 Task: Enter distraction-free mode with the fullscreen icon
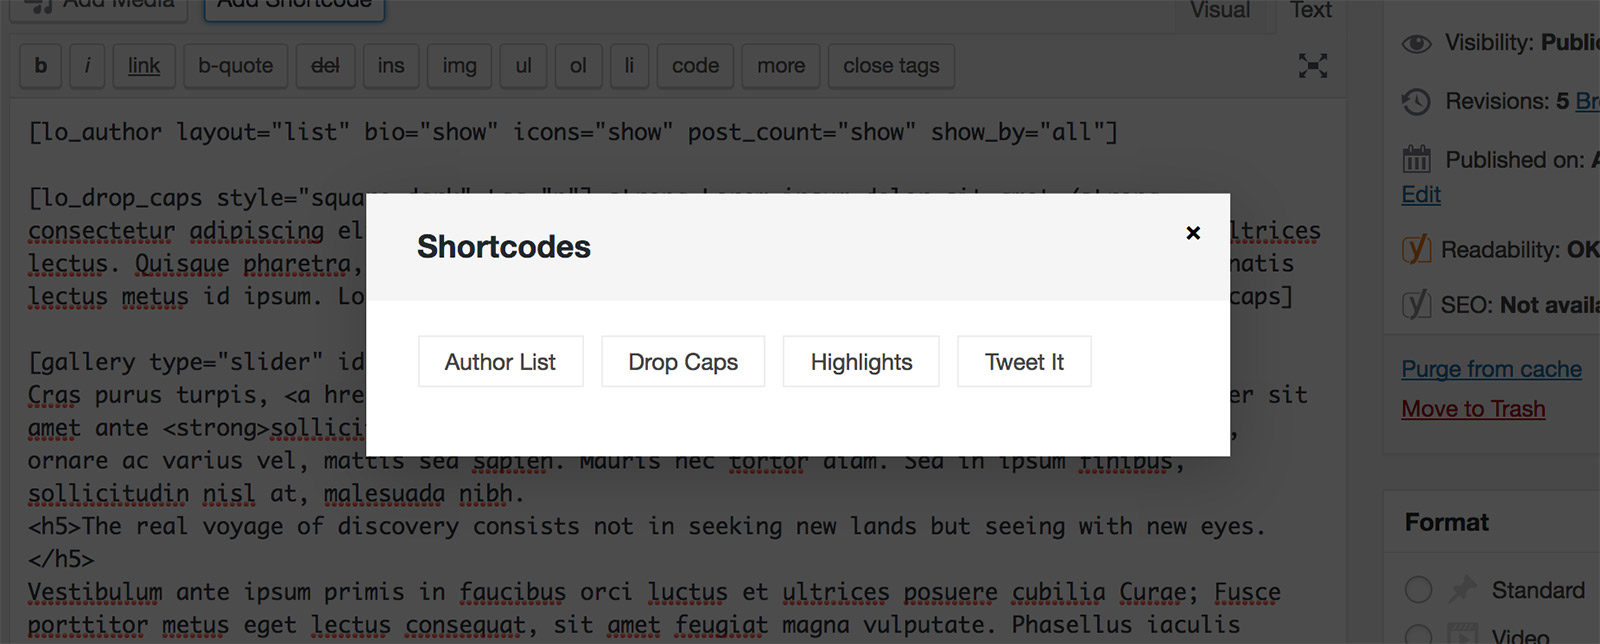(1313, 65)
